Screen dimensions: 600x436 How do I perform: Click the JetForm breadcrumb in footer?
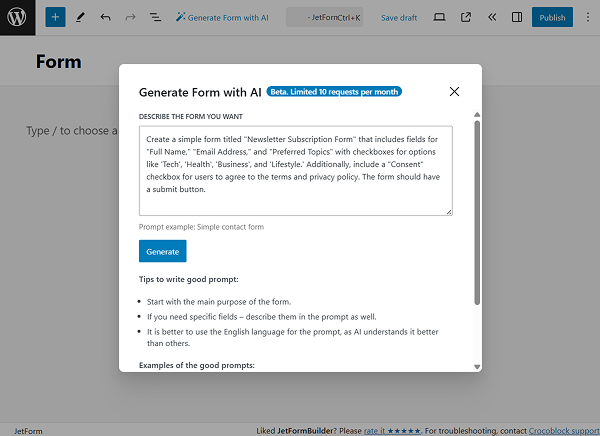[28, 431]
